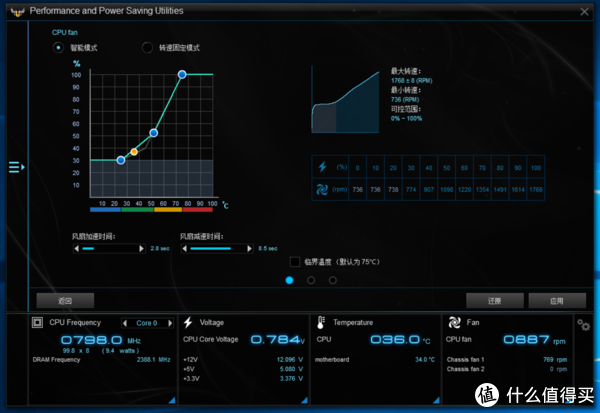Viewport: 600px width, 413px height.
Task: Click the Chassis fan 1 row
Action: [x=507, y=359]
